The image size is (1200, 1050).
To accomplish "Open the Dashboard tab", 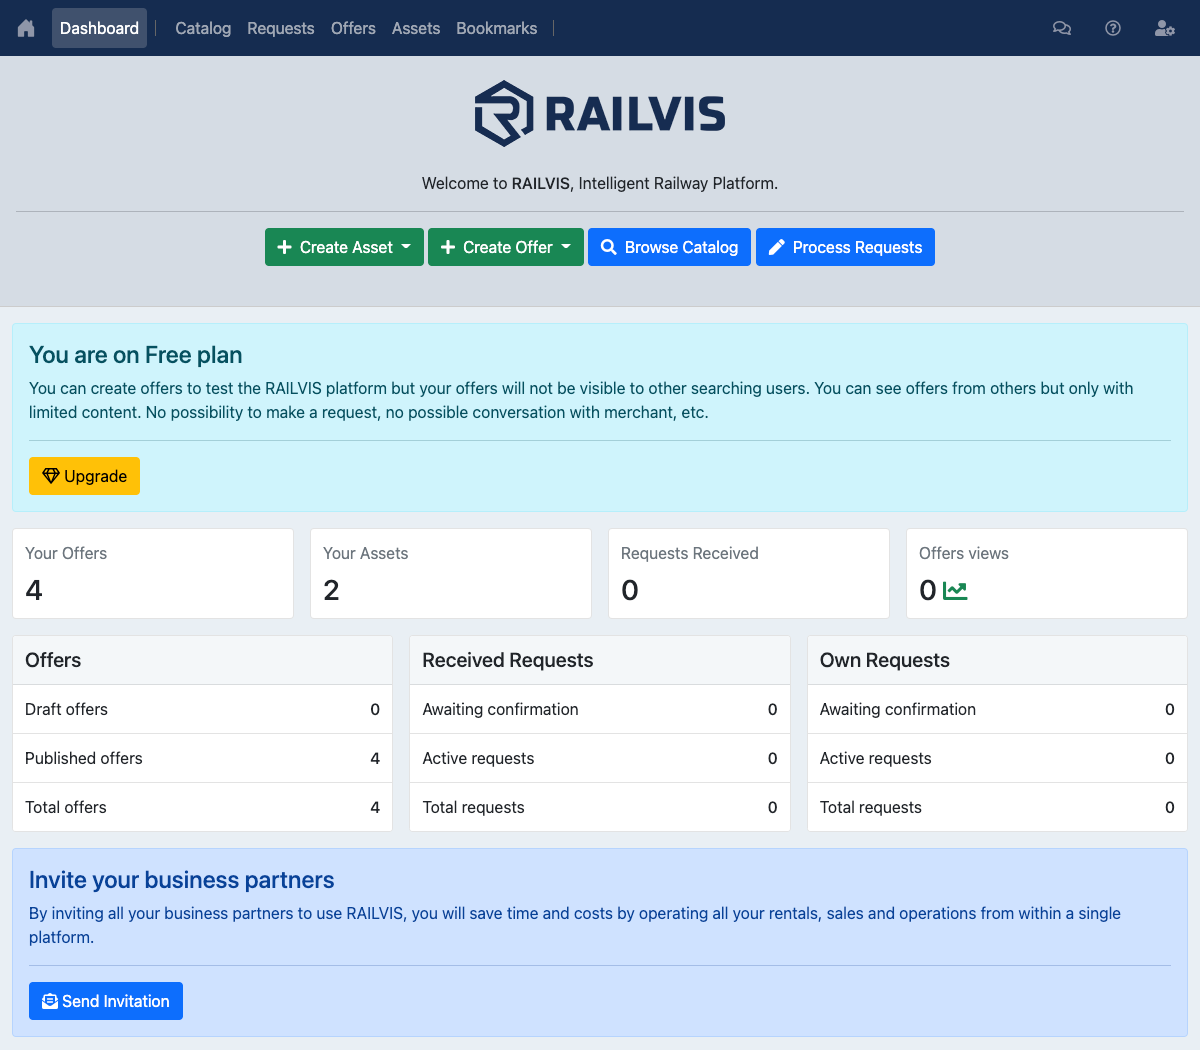I will point(99,28).
